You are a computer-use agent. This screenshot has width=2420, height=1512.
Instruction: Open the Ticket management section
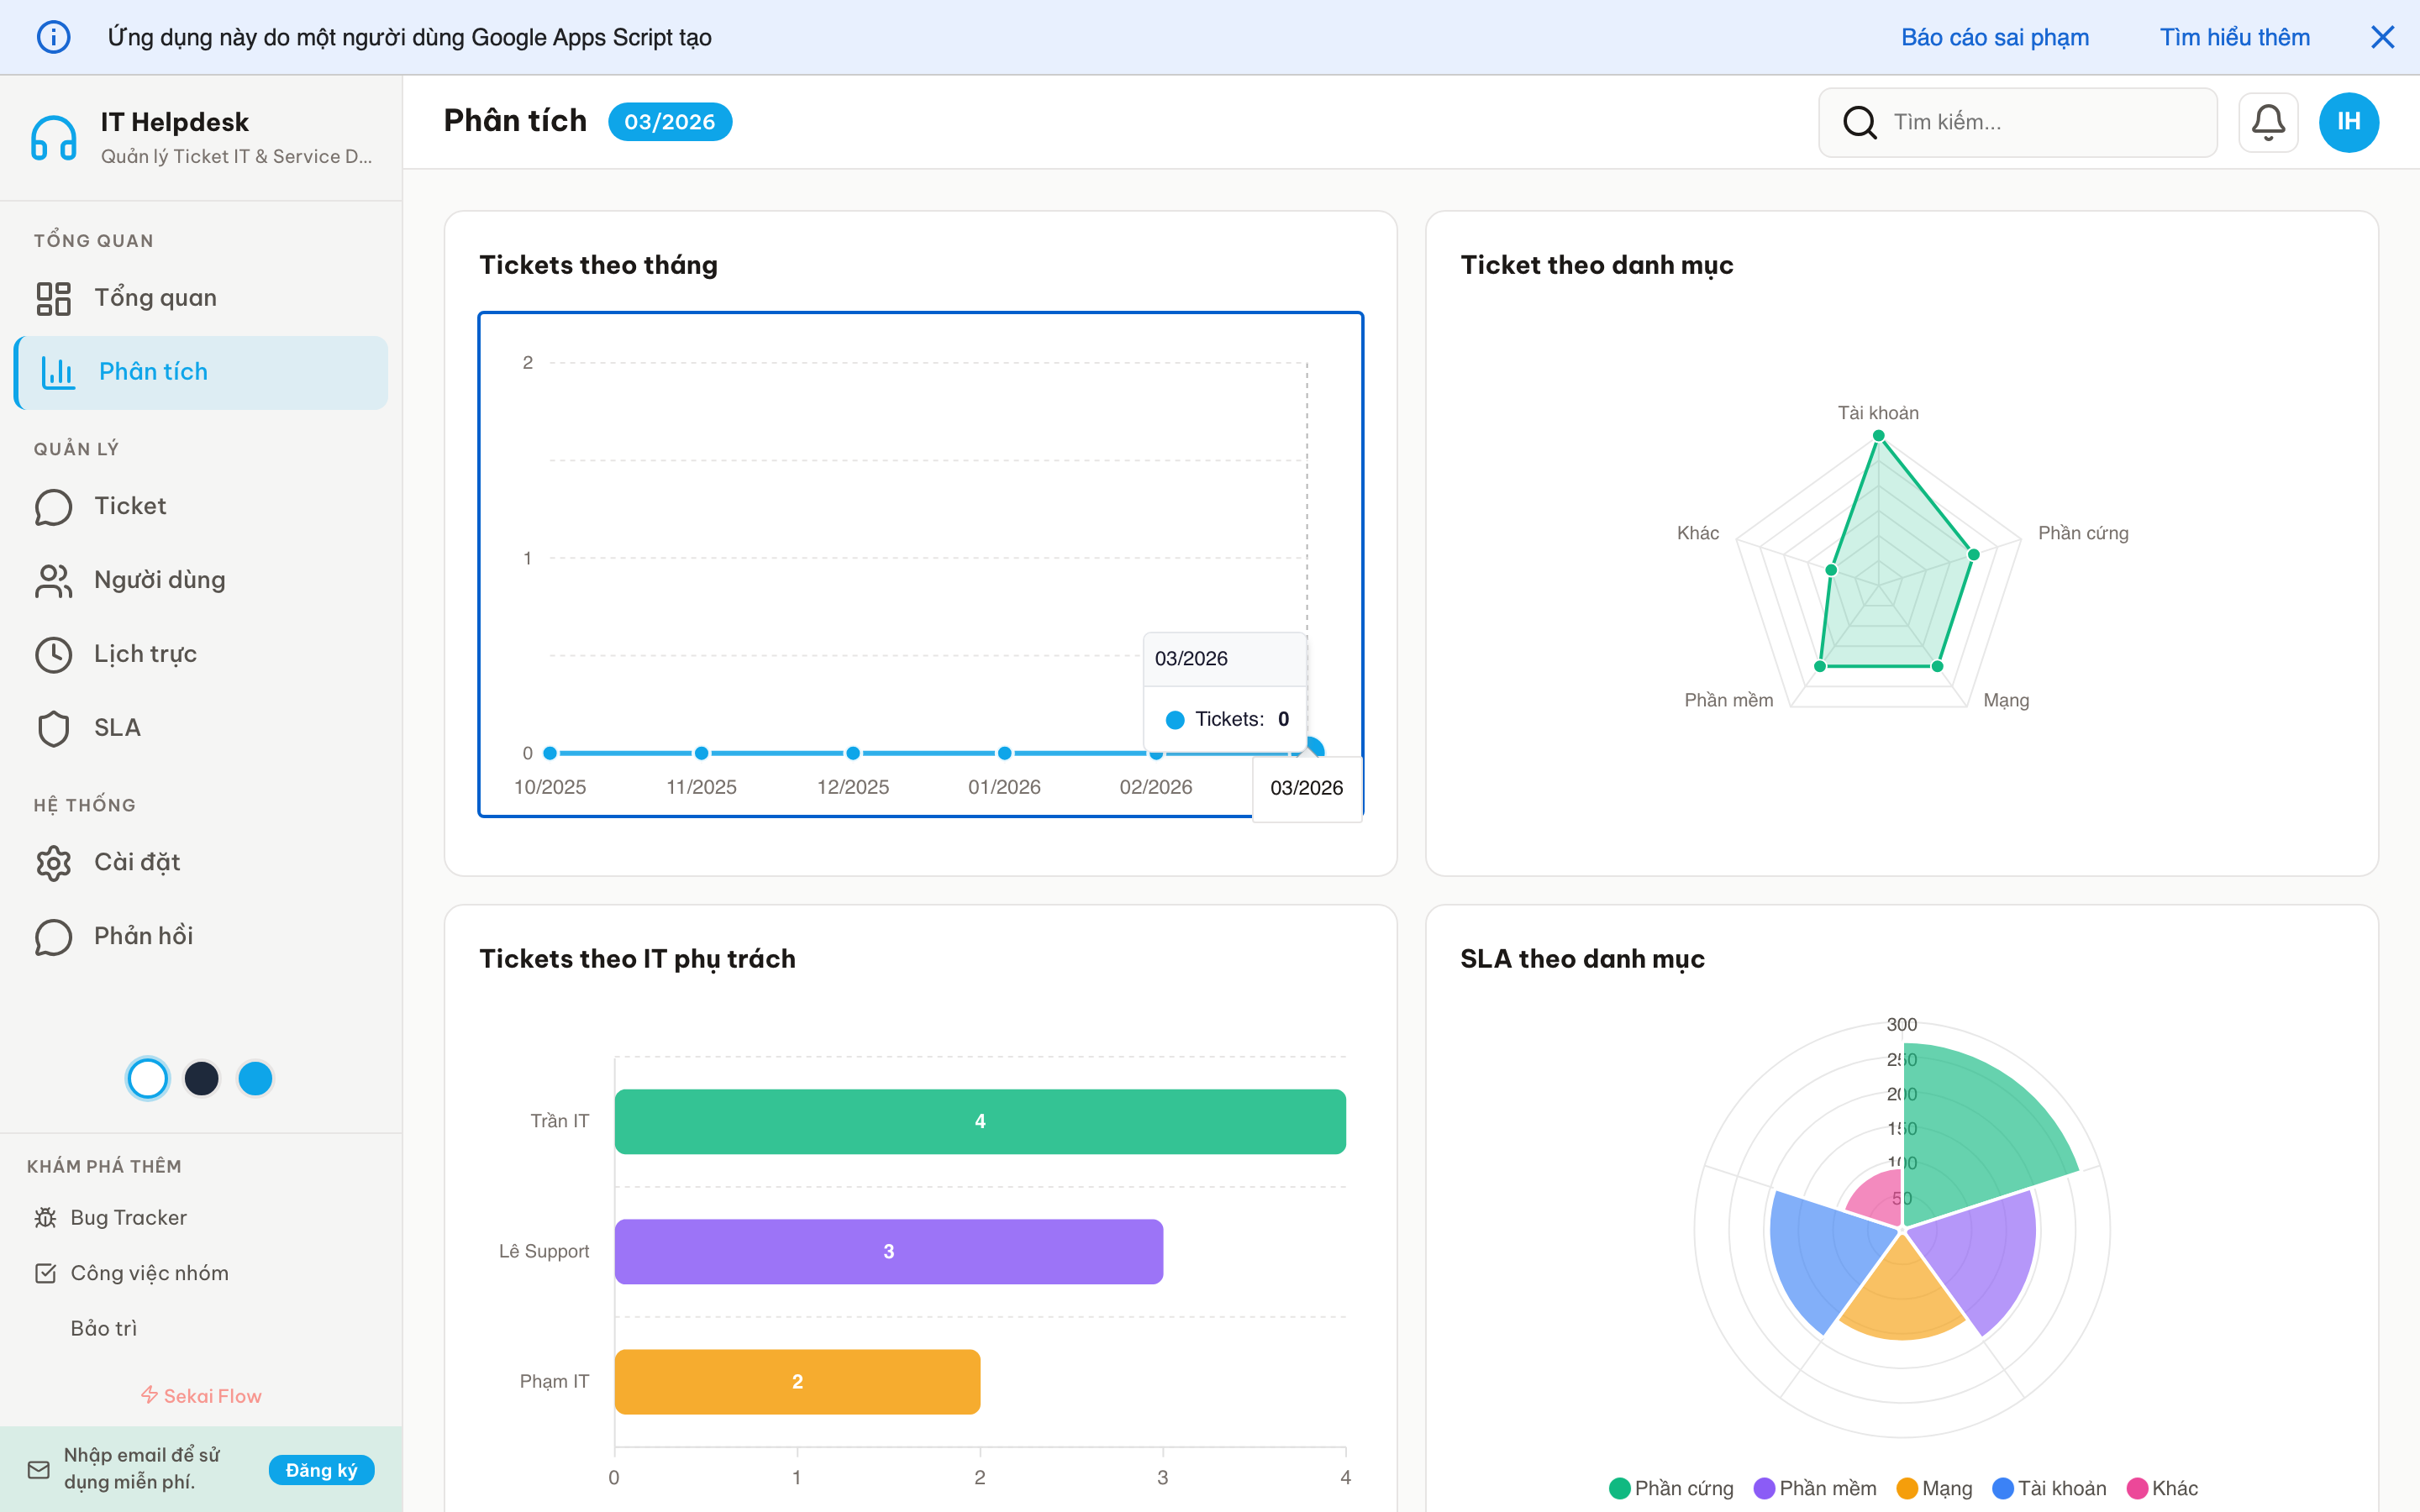tap(52, 507)
